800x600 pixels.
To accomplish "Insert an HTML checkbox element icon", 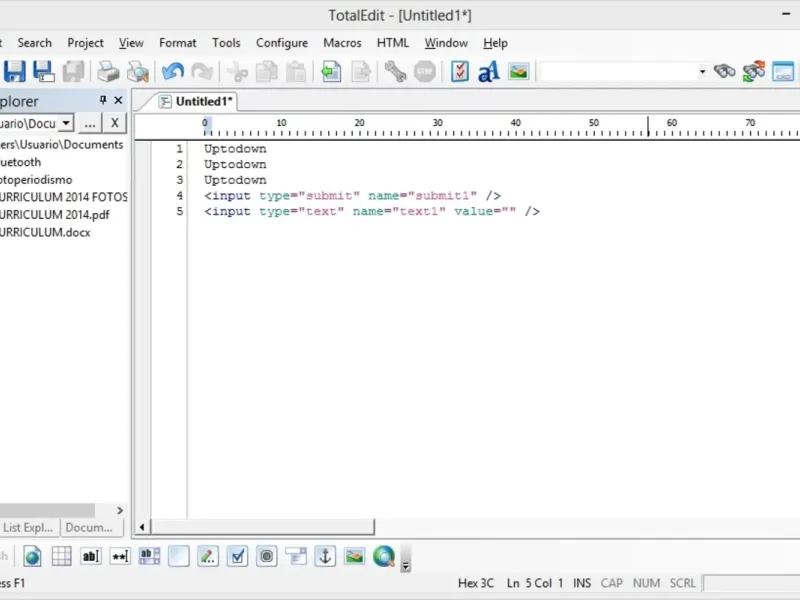I will point(237,557).
